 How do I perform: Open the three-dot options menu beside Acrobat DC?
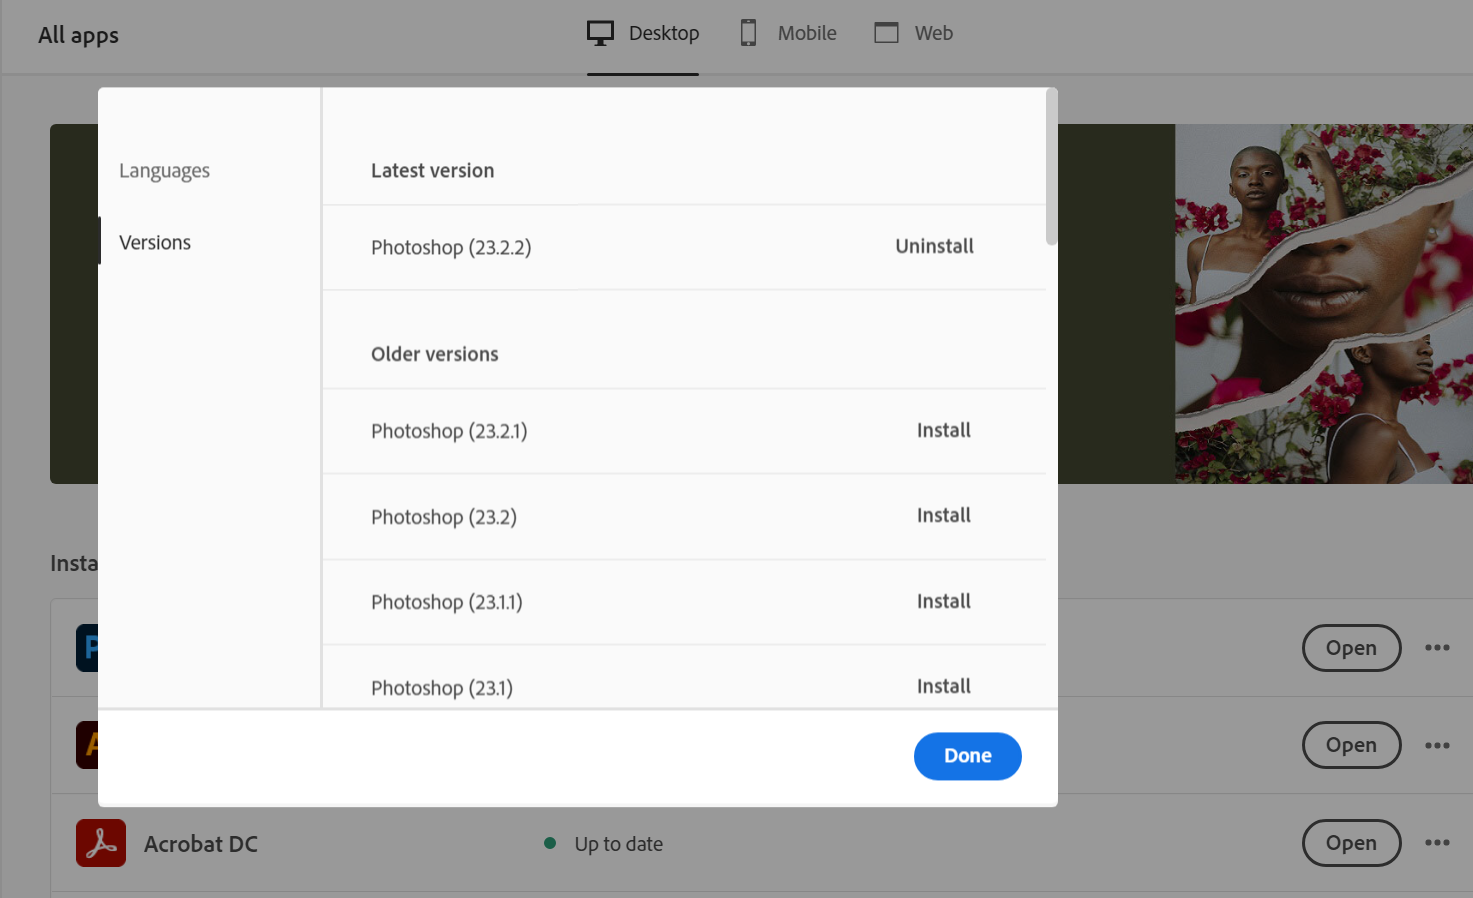[x=1437, y=843]
